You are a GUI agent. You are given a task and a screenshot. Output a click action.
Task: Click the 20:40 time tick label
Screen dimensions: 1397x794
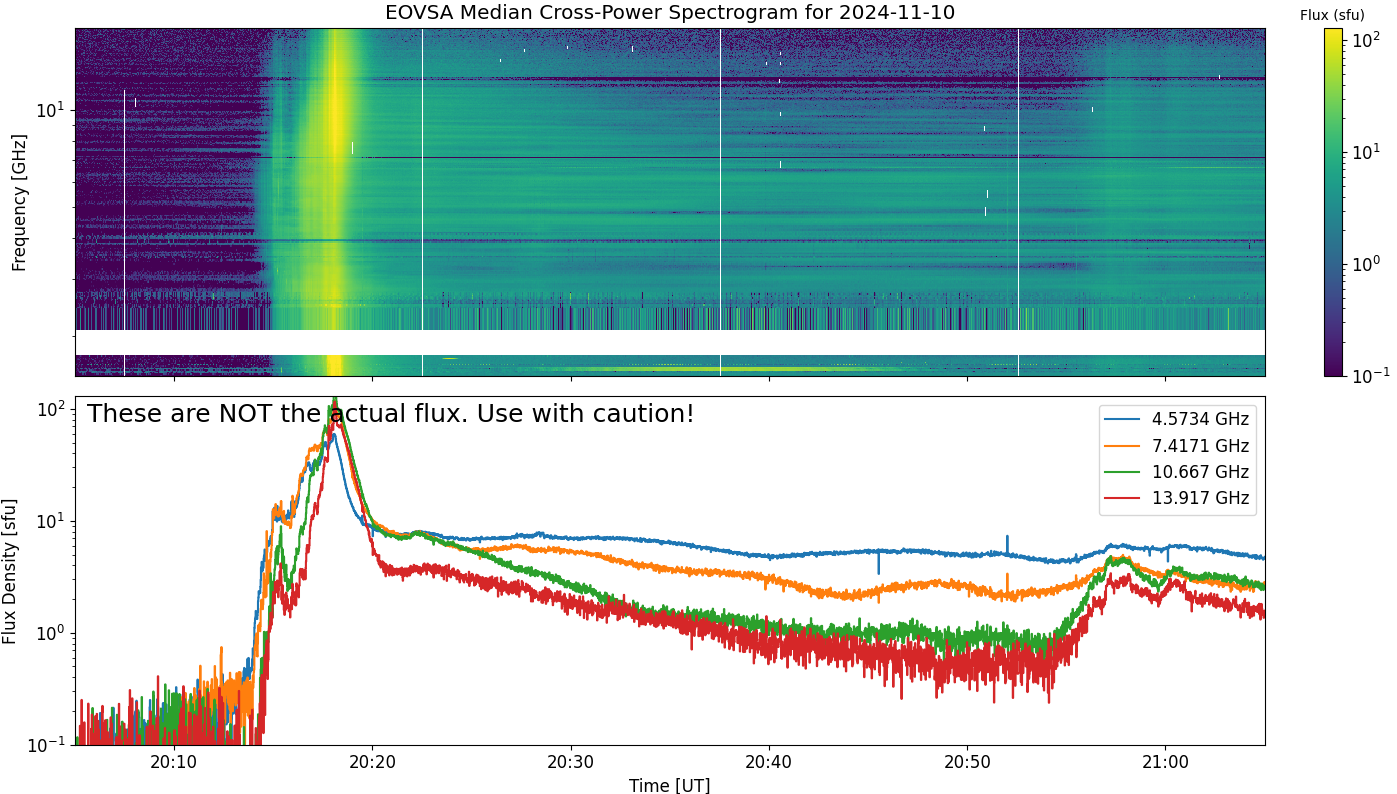tap(769, 762)
